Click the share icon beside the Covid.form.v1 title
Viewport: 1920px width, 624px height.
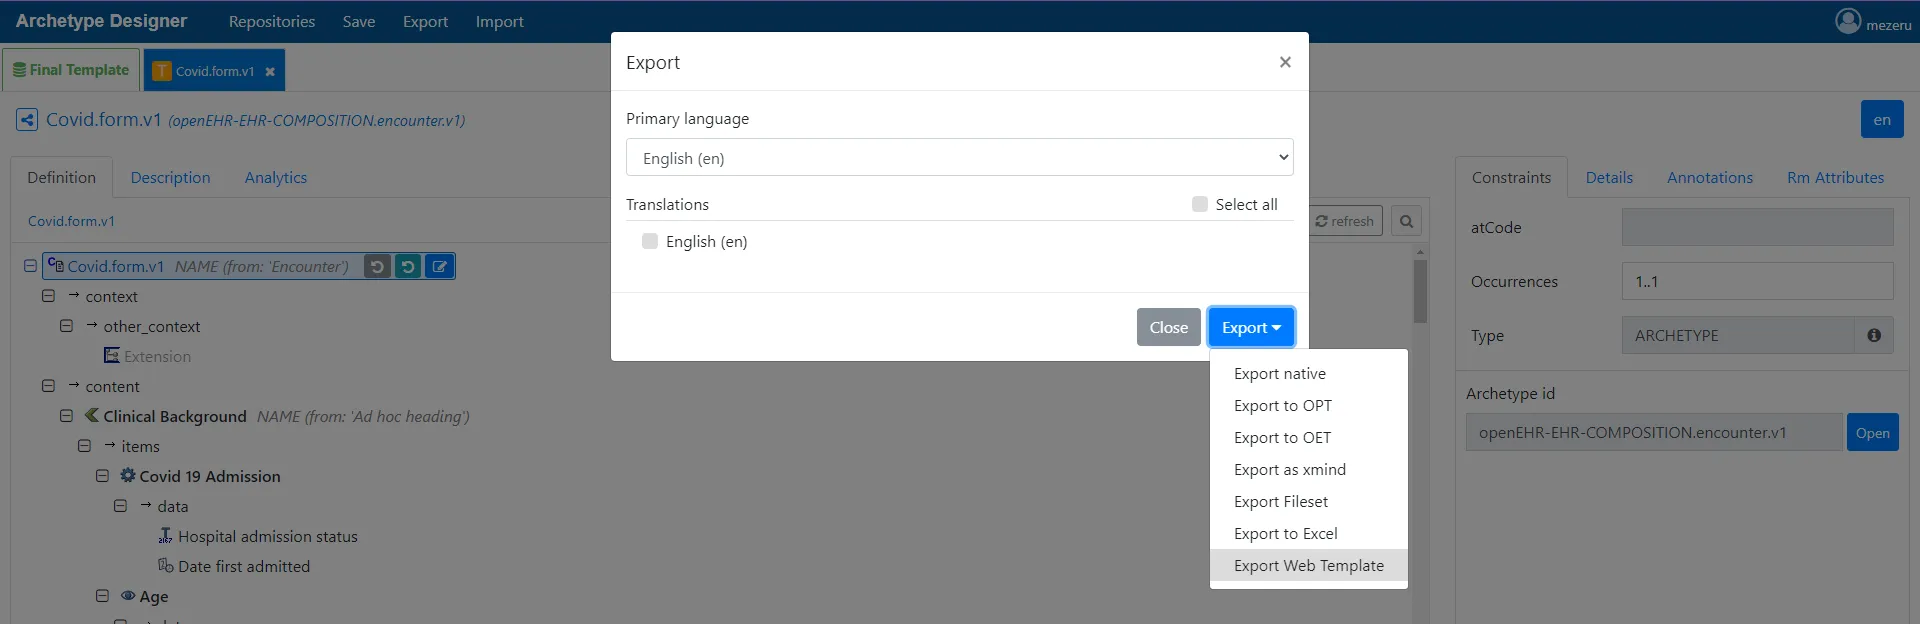pos(27,120)
